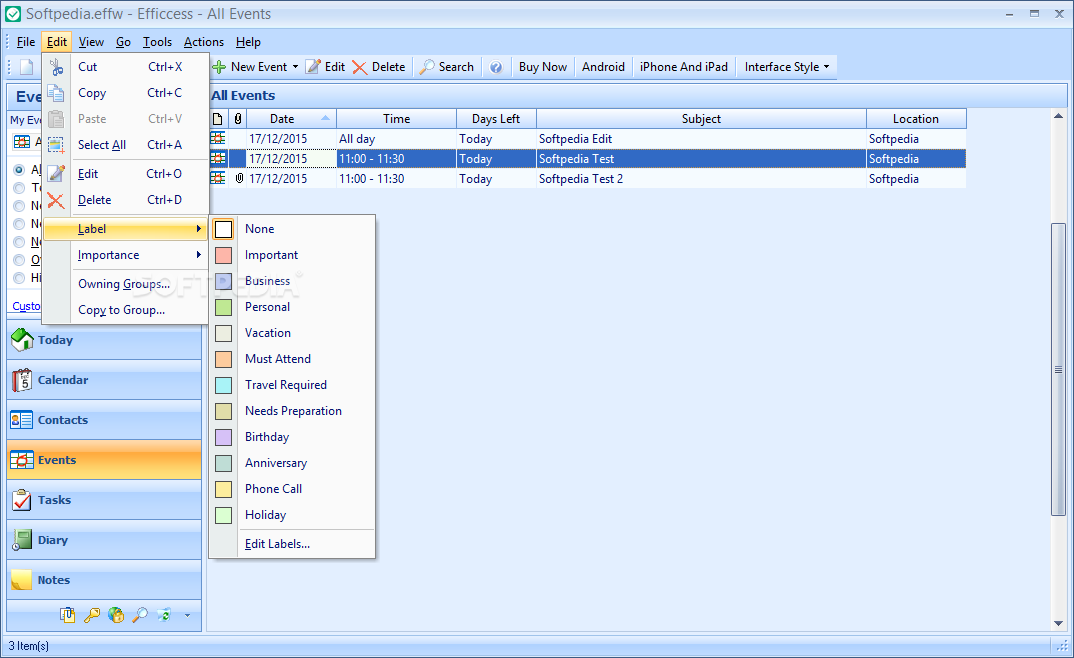Viewport: 1074px width, 658px height.
Task: Open the File menu
Action: 25,42
